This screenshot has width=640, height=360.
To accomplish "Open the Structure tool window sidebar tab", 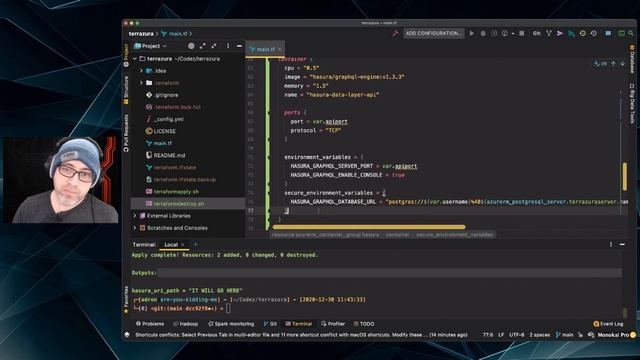I will (x=126, y=90).
